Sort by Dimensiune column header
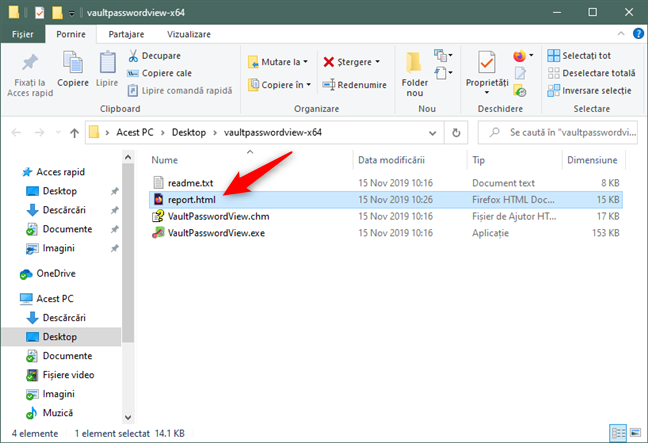The height and width of the screenshot is (443, 648). [593, 160]
